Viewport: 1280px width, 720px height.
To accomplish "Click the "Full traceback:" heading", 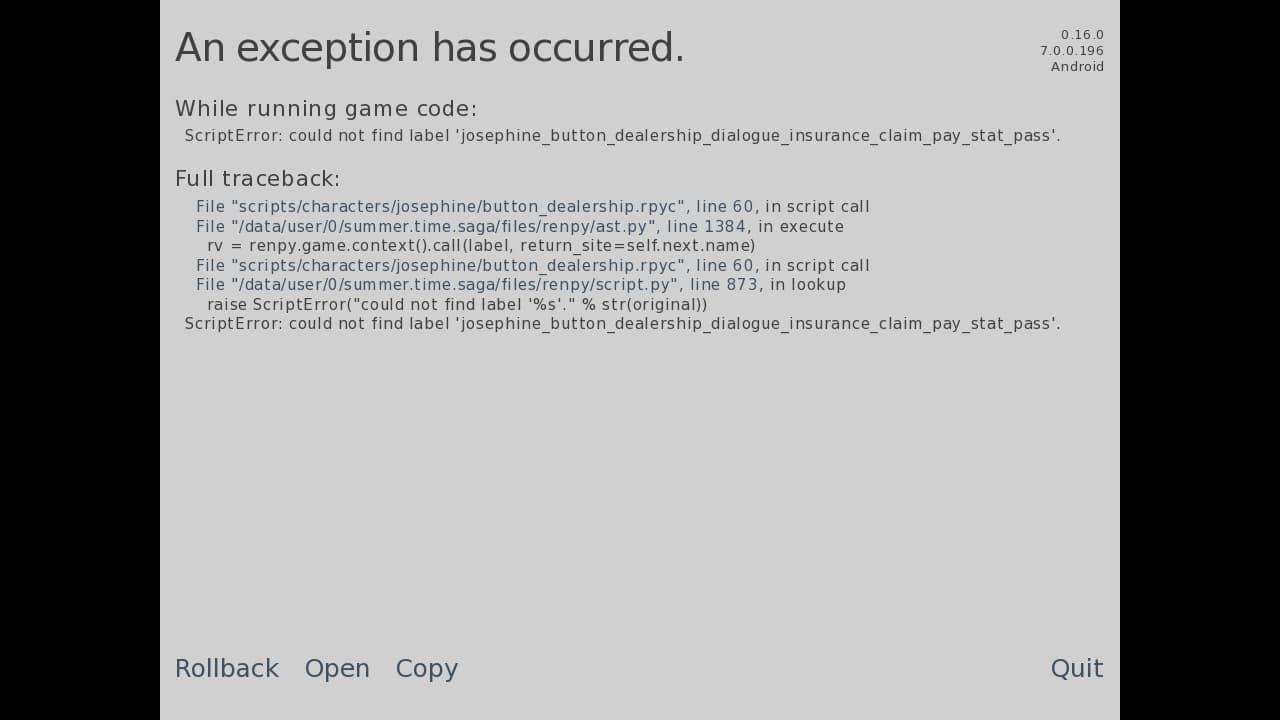I will coord(257,179).
